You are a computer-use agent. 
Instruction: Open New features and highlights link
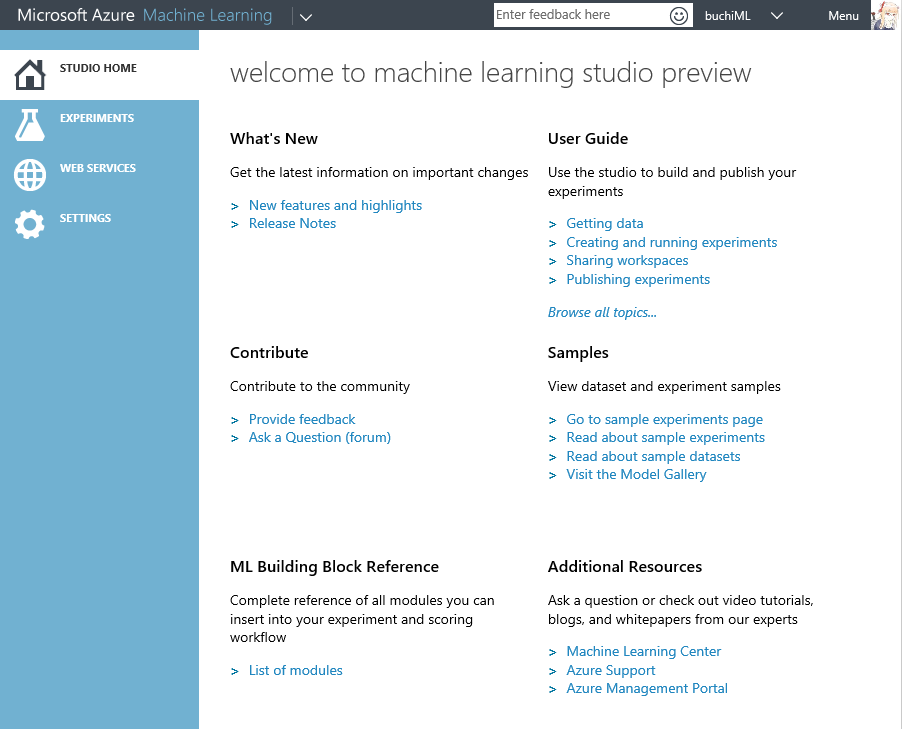[335, 205]
